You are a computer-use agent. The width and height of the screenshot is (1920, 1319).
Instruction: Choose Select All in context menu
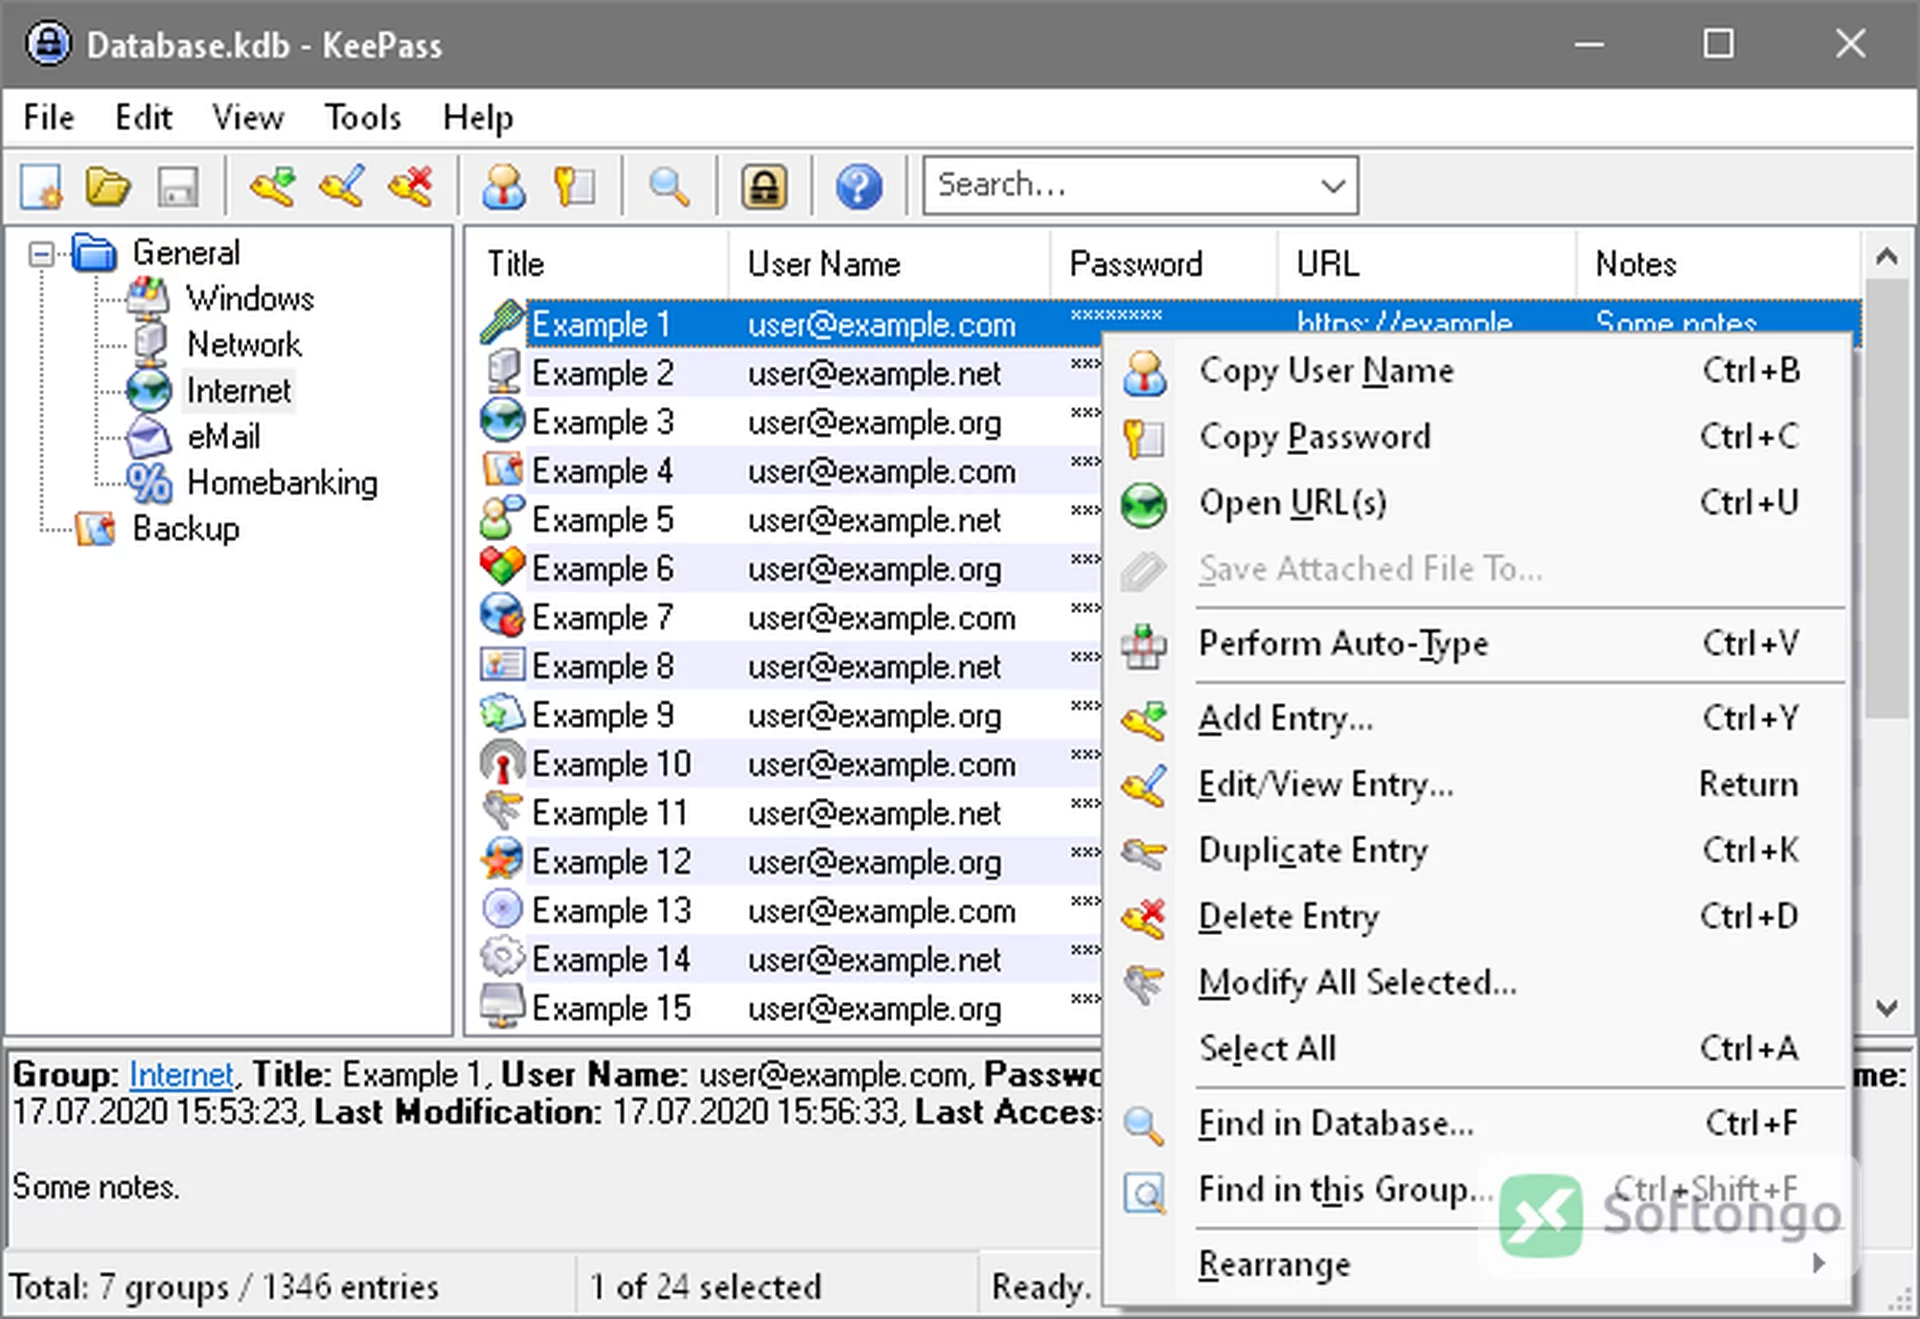1476,1049
